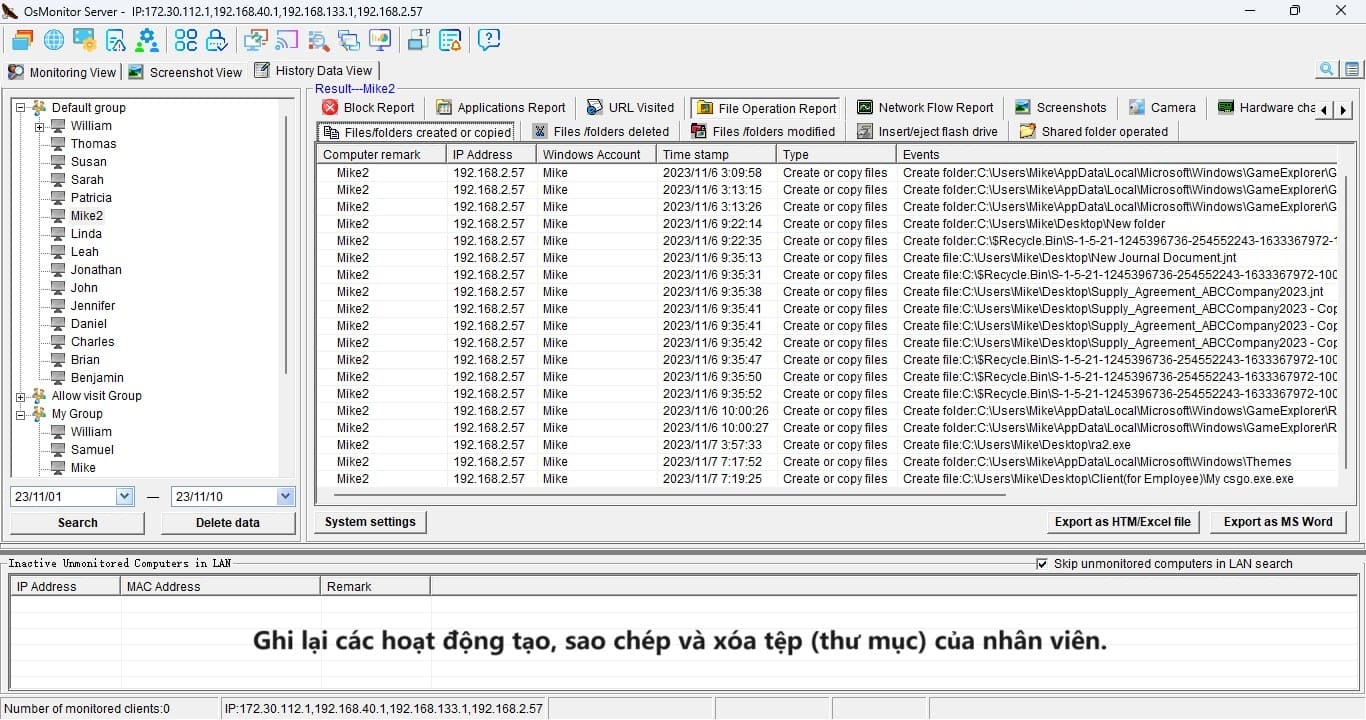Image resolution: width=1366 pixels, height=720 pixels.
Task: Click the Delete data button
Action: [228, 523]
